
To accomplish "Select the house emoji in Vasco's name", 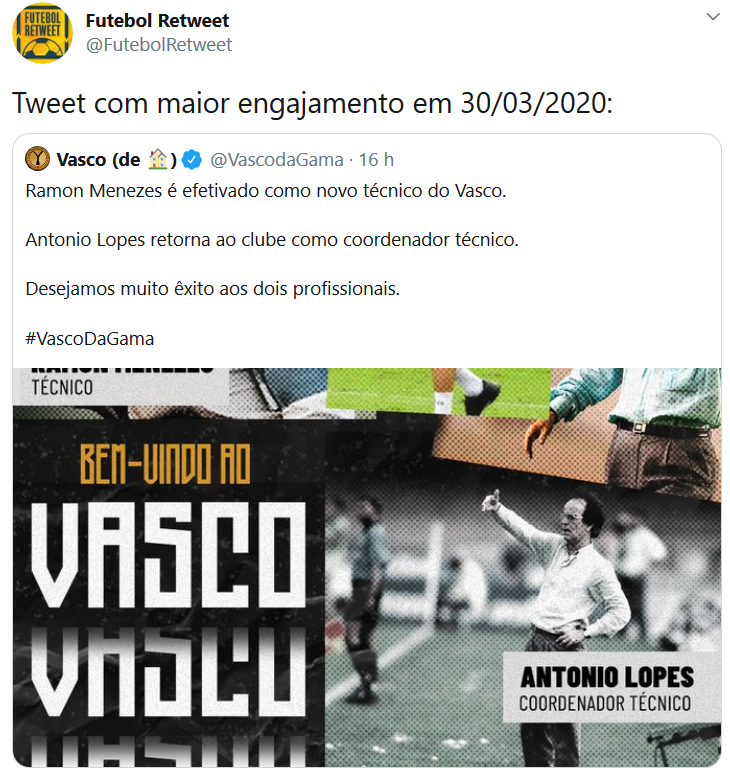I will click(x=158, y=159).
